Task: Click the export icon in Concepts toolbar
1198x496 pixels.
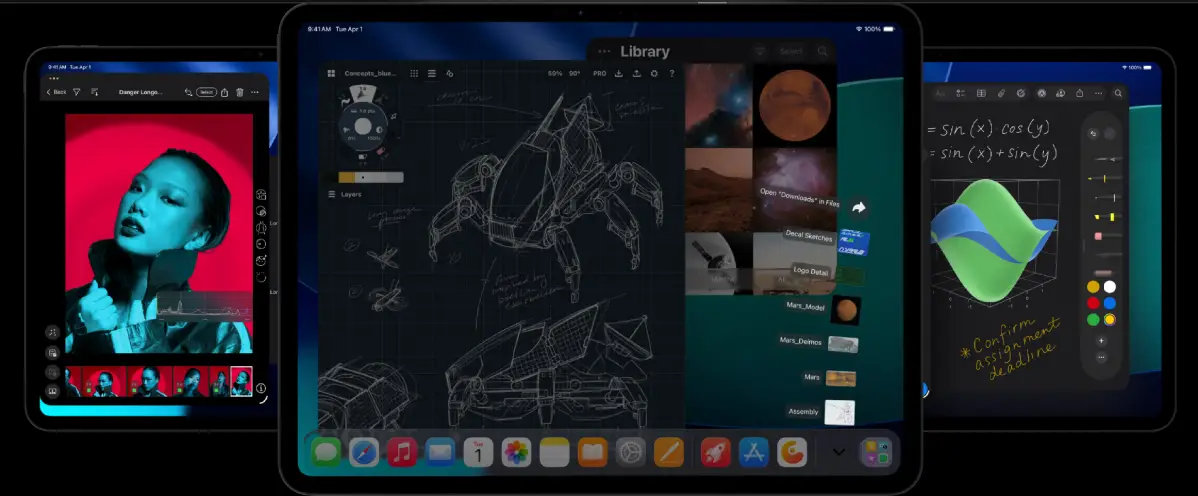Action: (x=636, y=73)
